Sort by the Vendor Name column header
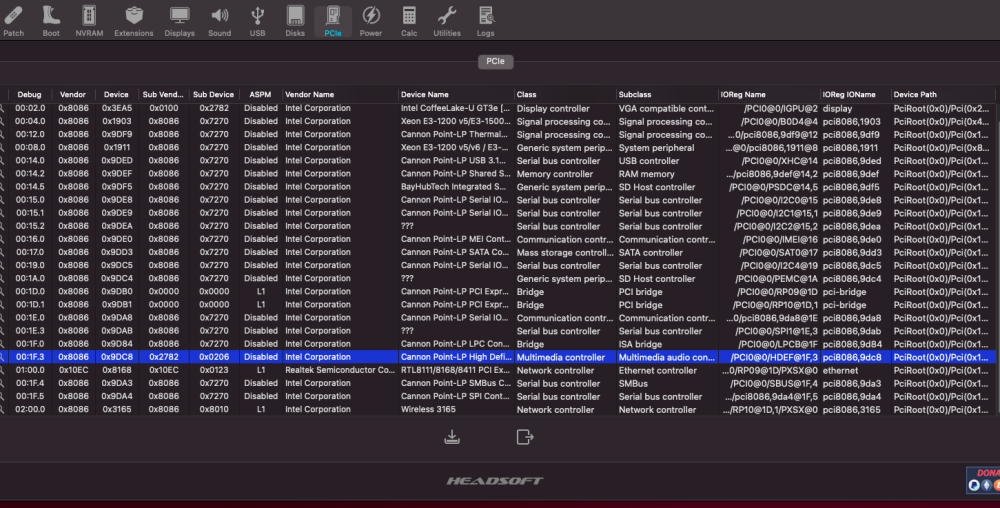Screen dimensions: 1000x508 point(309,94)
